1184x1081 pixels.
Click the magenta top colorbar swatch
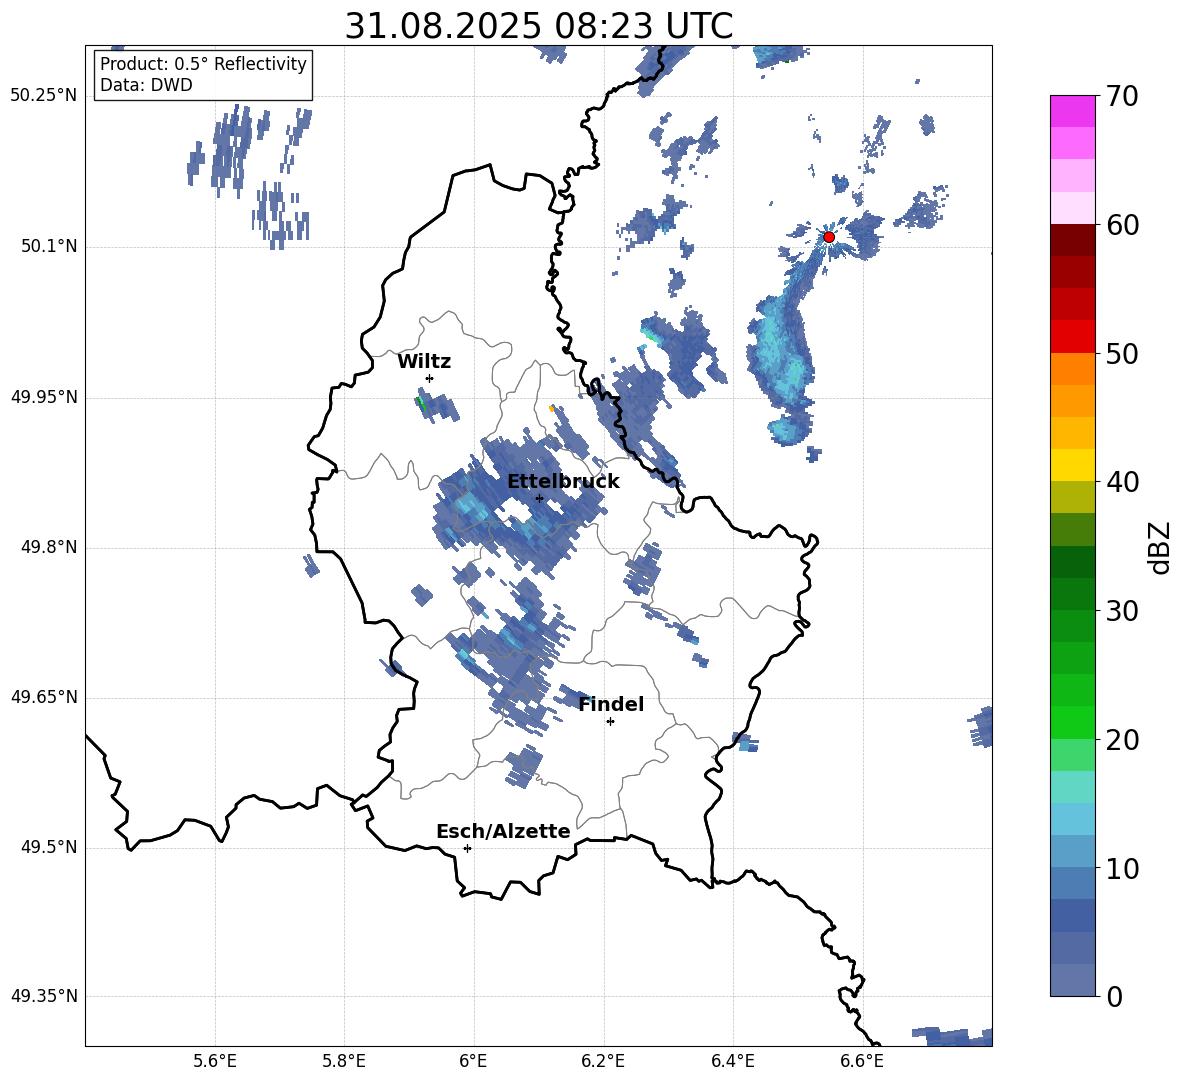[1072, 112]
